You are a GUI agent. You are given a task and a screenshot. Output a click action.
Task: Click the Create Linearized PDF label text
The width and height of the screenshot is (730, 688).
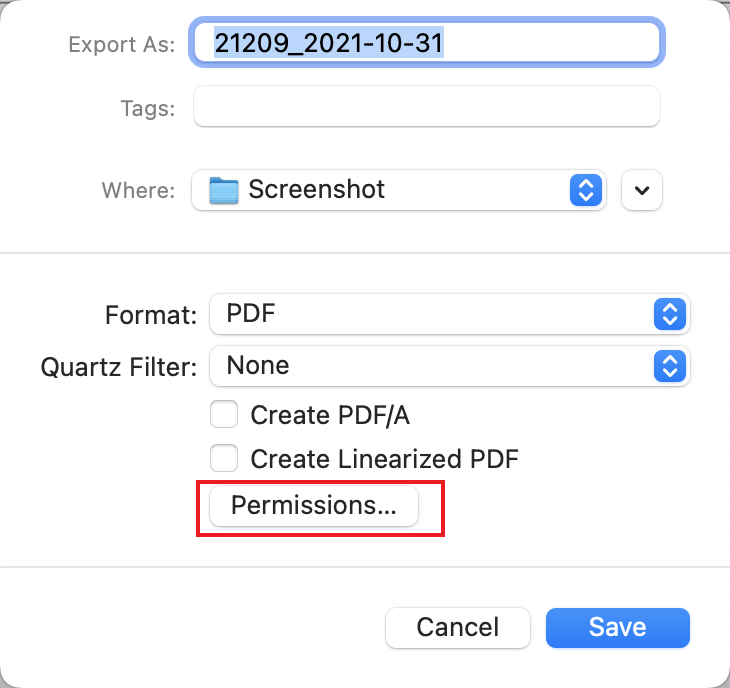[x=384, y=459]
